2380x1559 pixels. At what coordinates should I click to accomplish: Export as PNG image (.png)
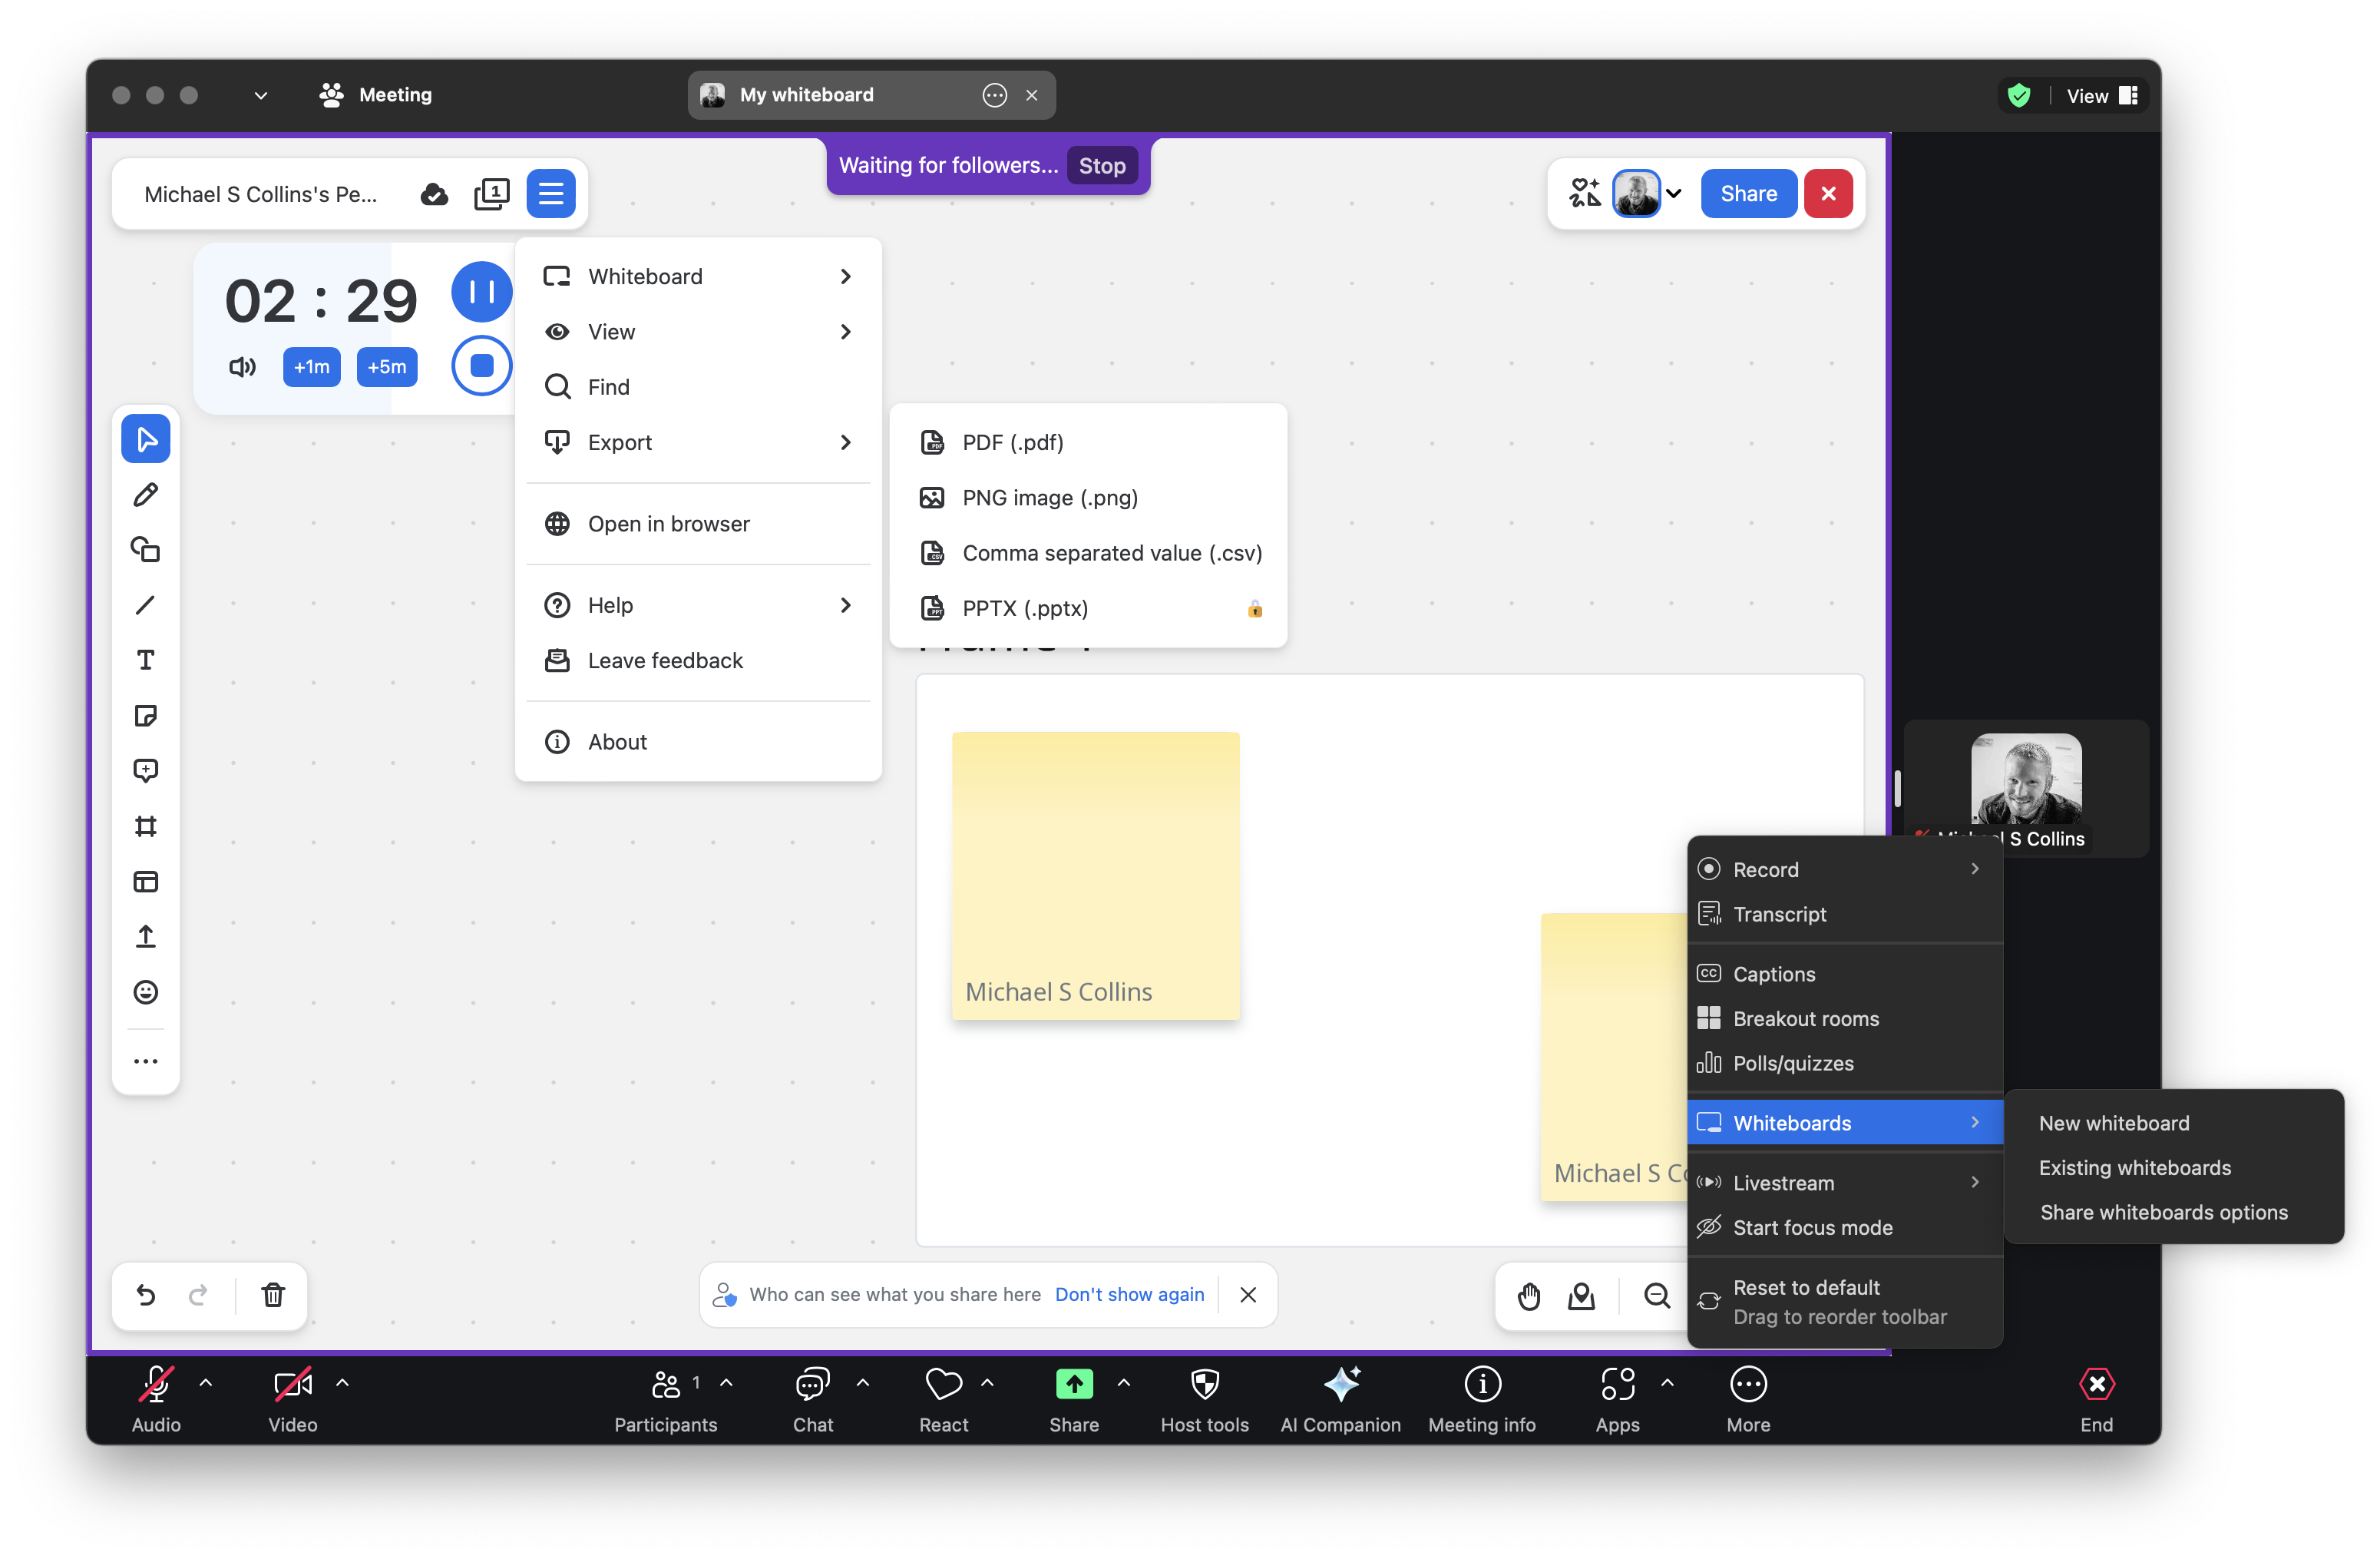click(x=1088, y=497)
